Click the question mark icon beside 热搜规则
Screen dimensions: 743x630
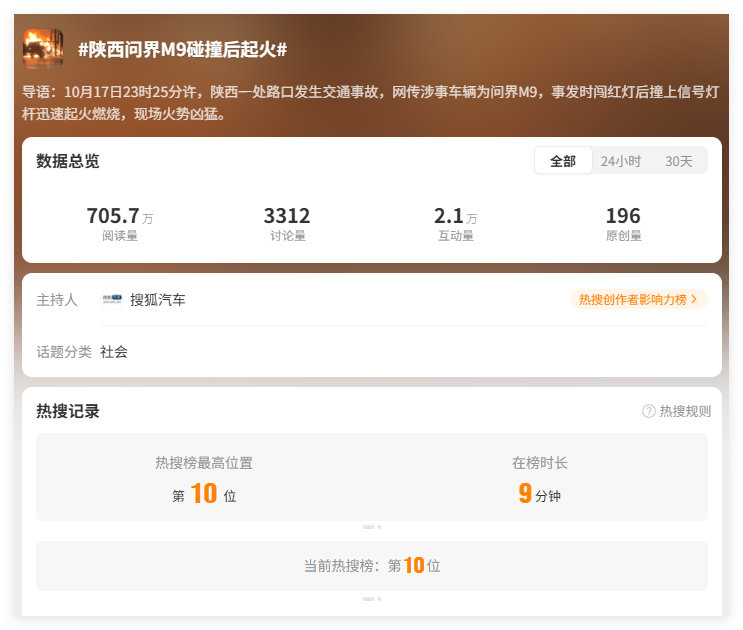(x=649, y=411)
